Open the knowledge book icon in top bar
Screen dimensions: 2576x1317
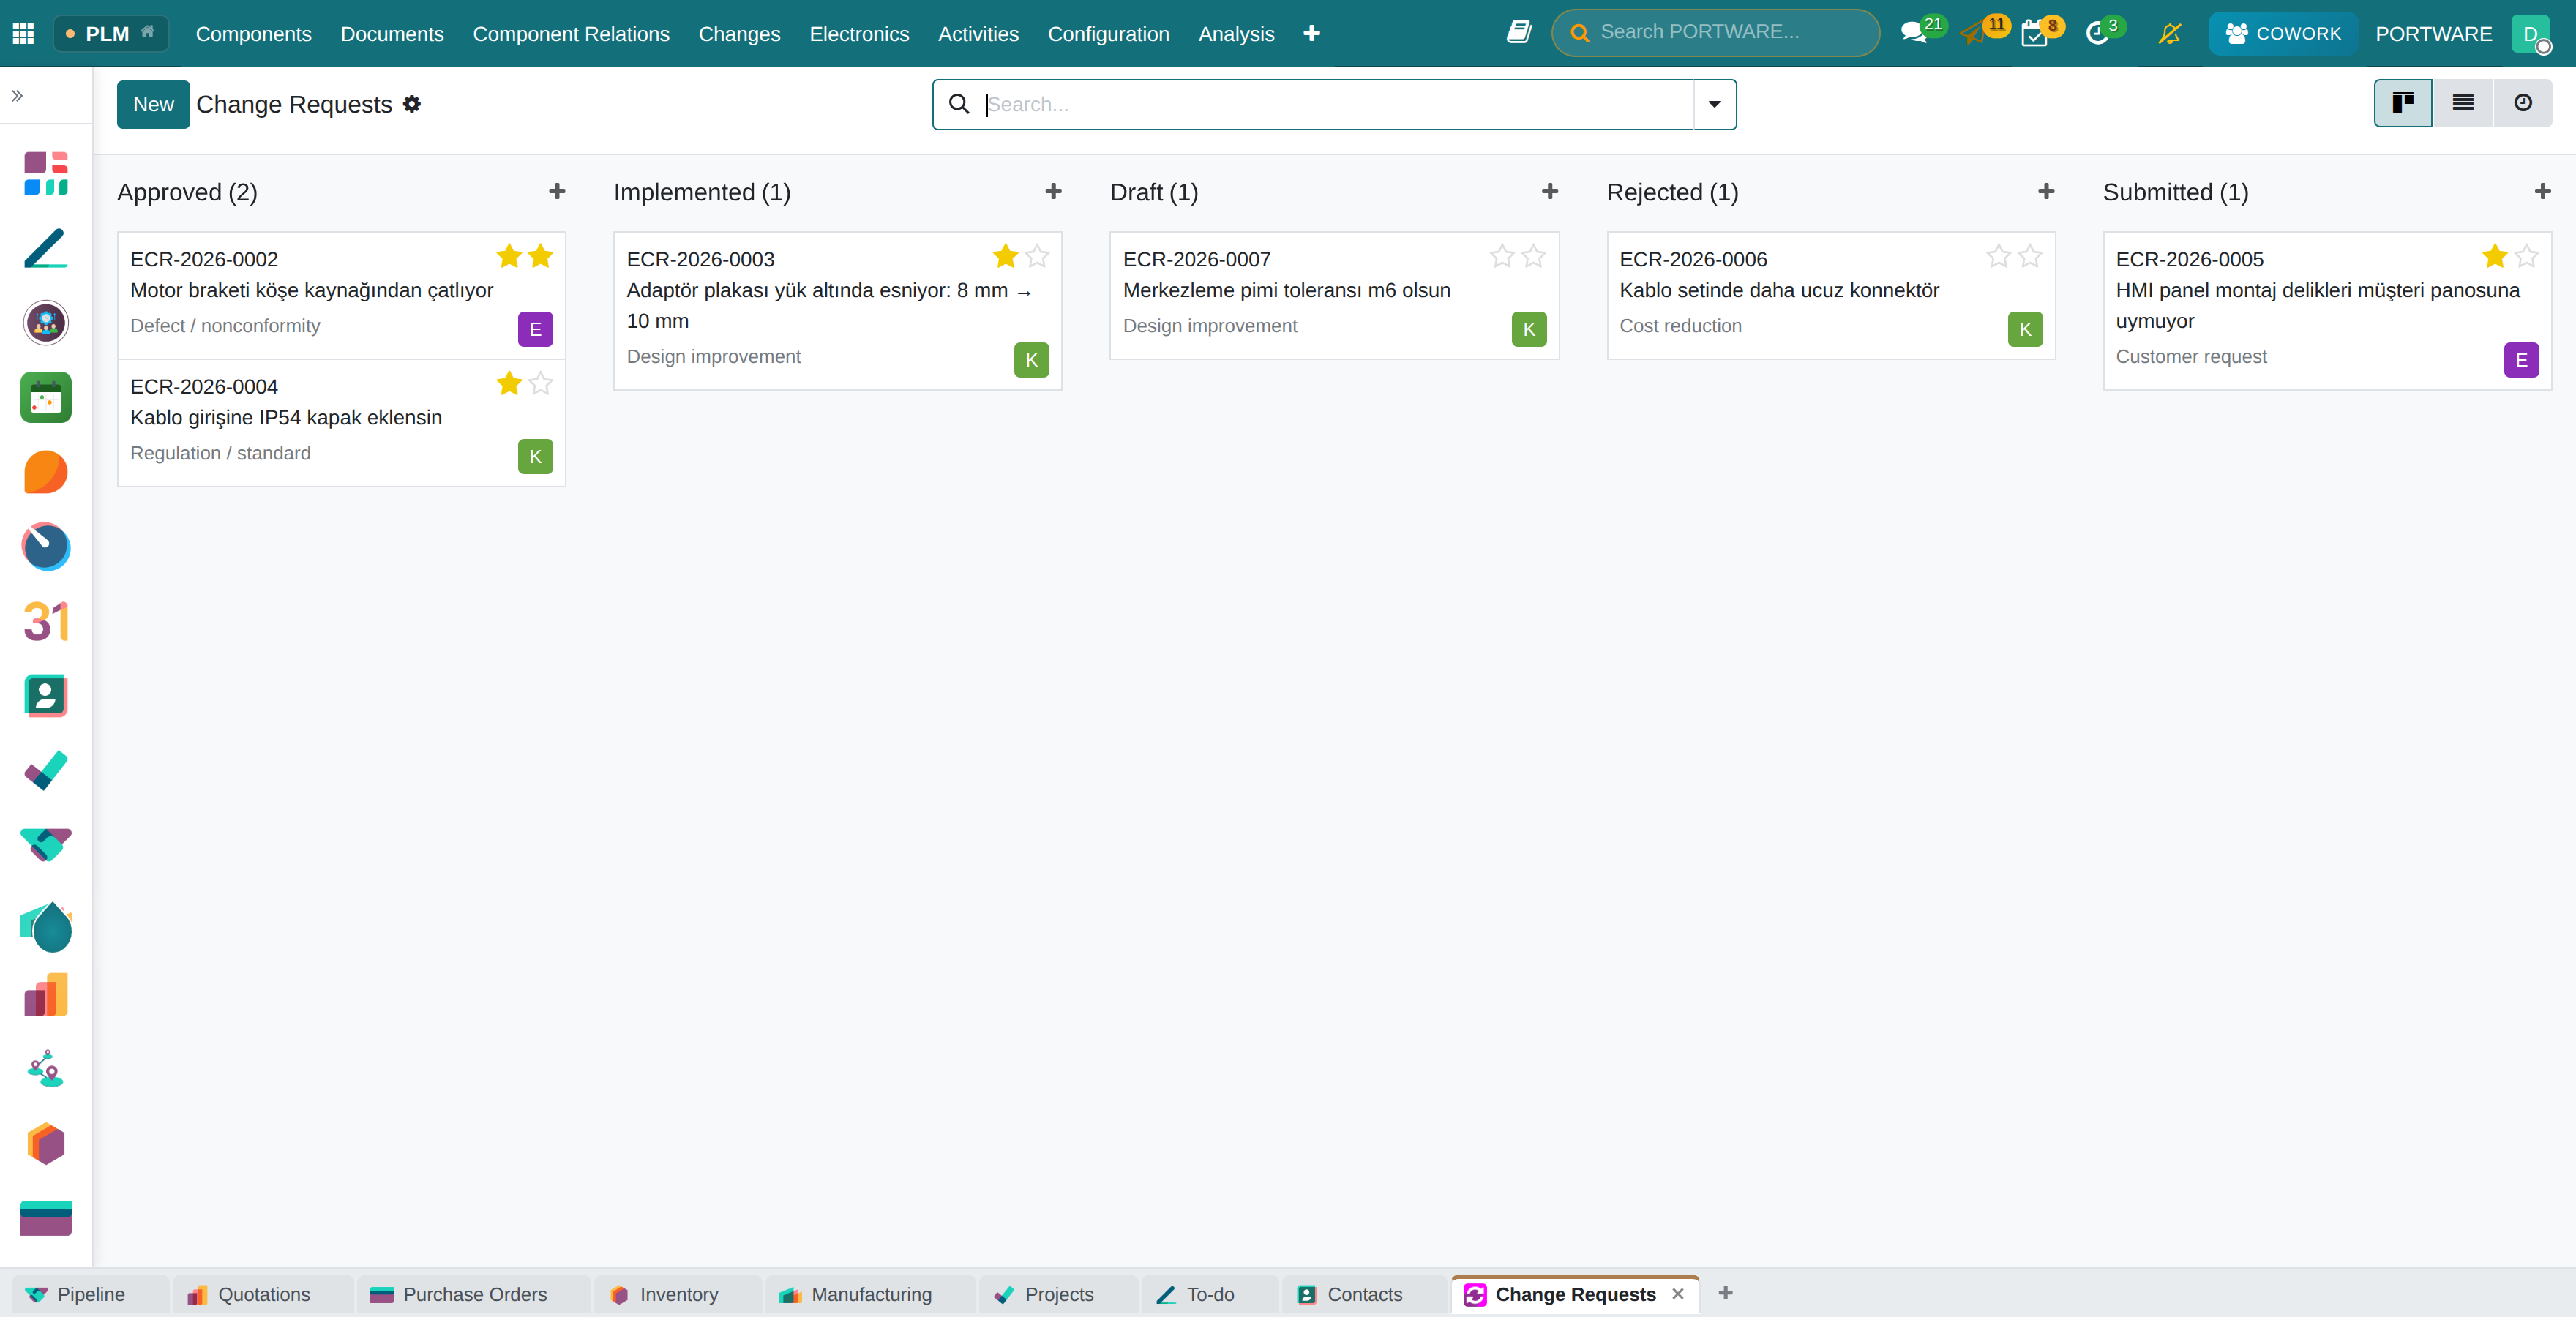1518,32
